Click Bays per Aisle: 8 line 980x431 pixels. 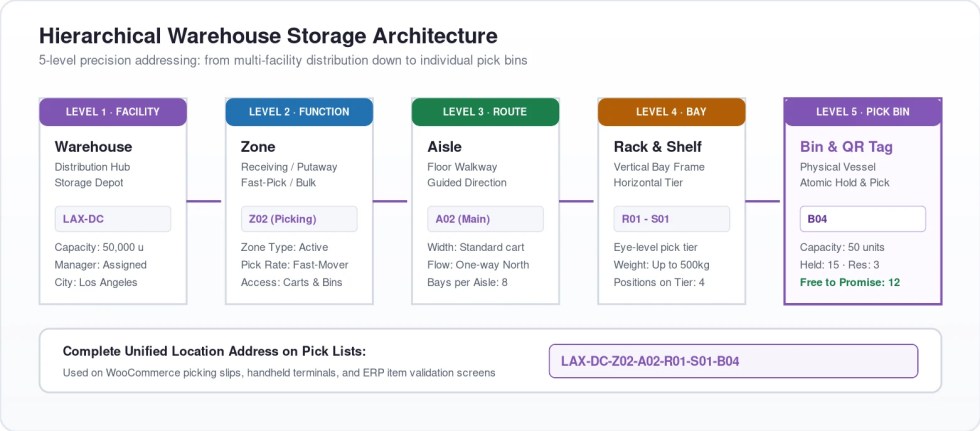click(467, 282)
